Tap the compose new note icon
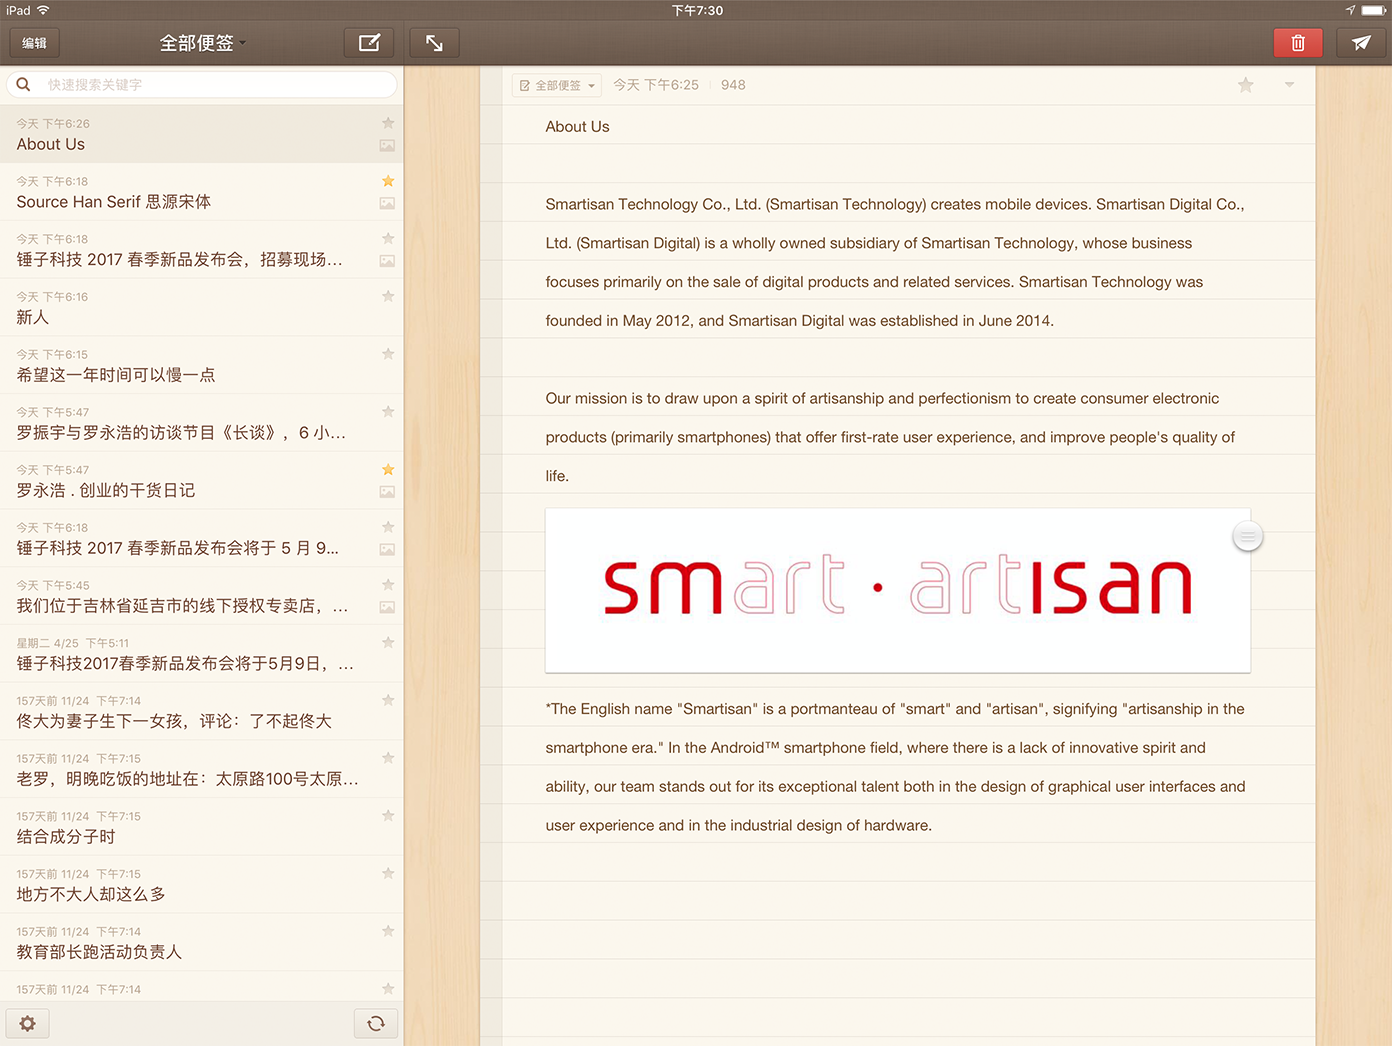The height and width of the screenshot is (1046, 1392). [369, 43]
